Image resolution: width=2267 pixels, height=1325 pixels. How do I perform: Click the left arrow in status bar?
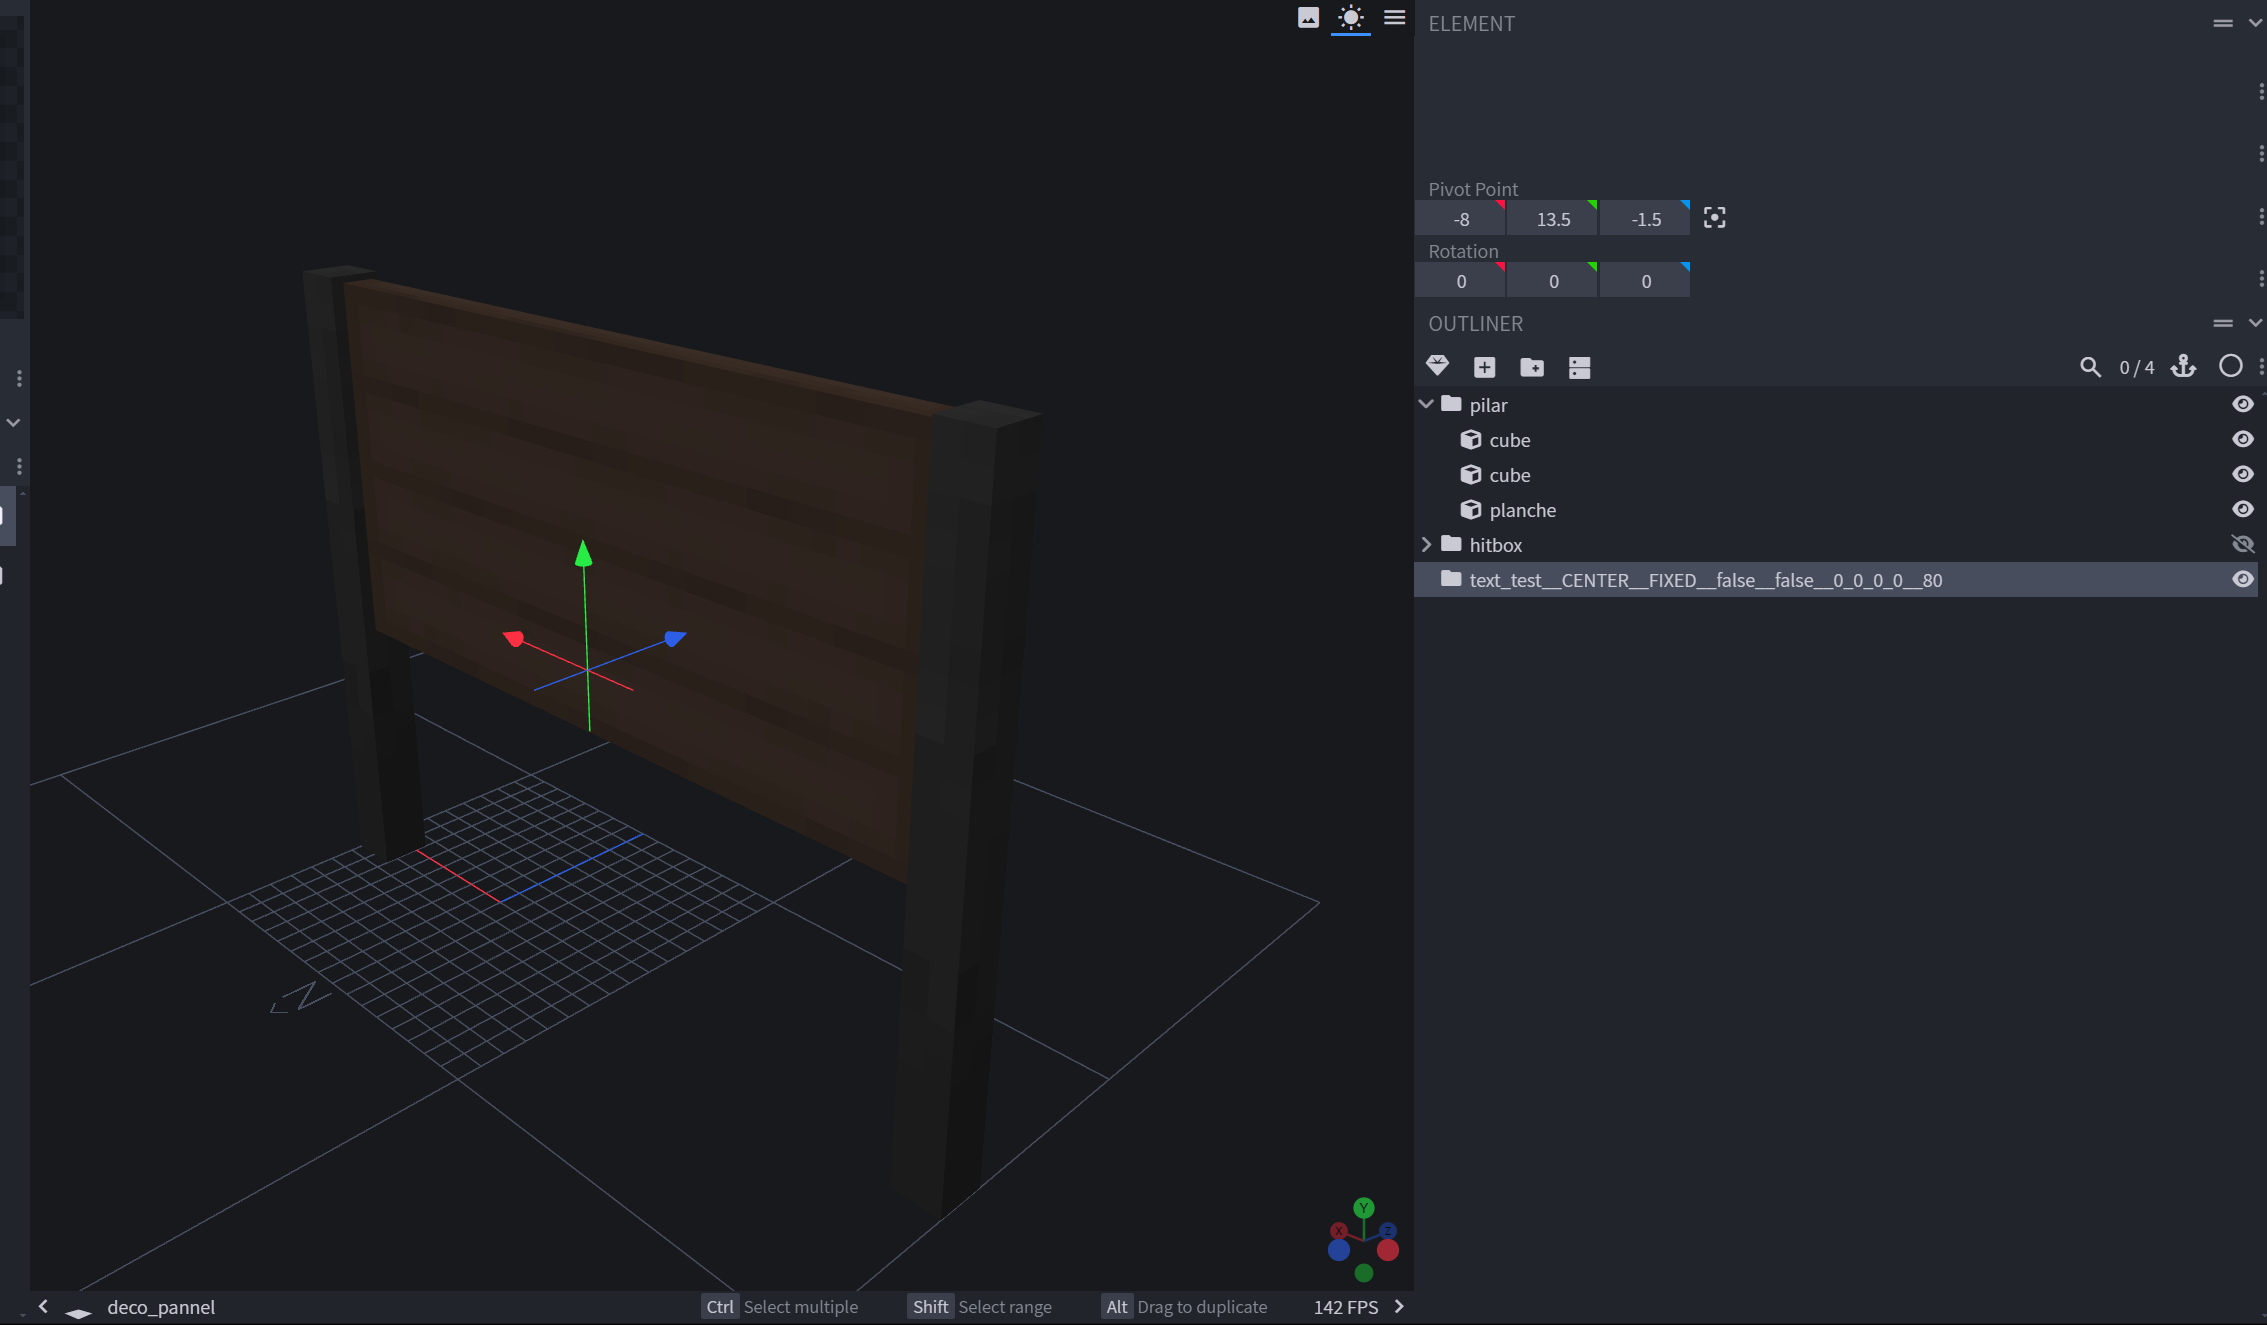43,1306
